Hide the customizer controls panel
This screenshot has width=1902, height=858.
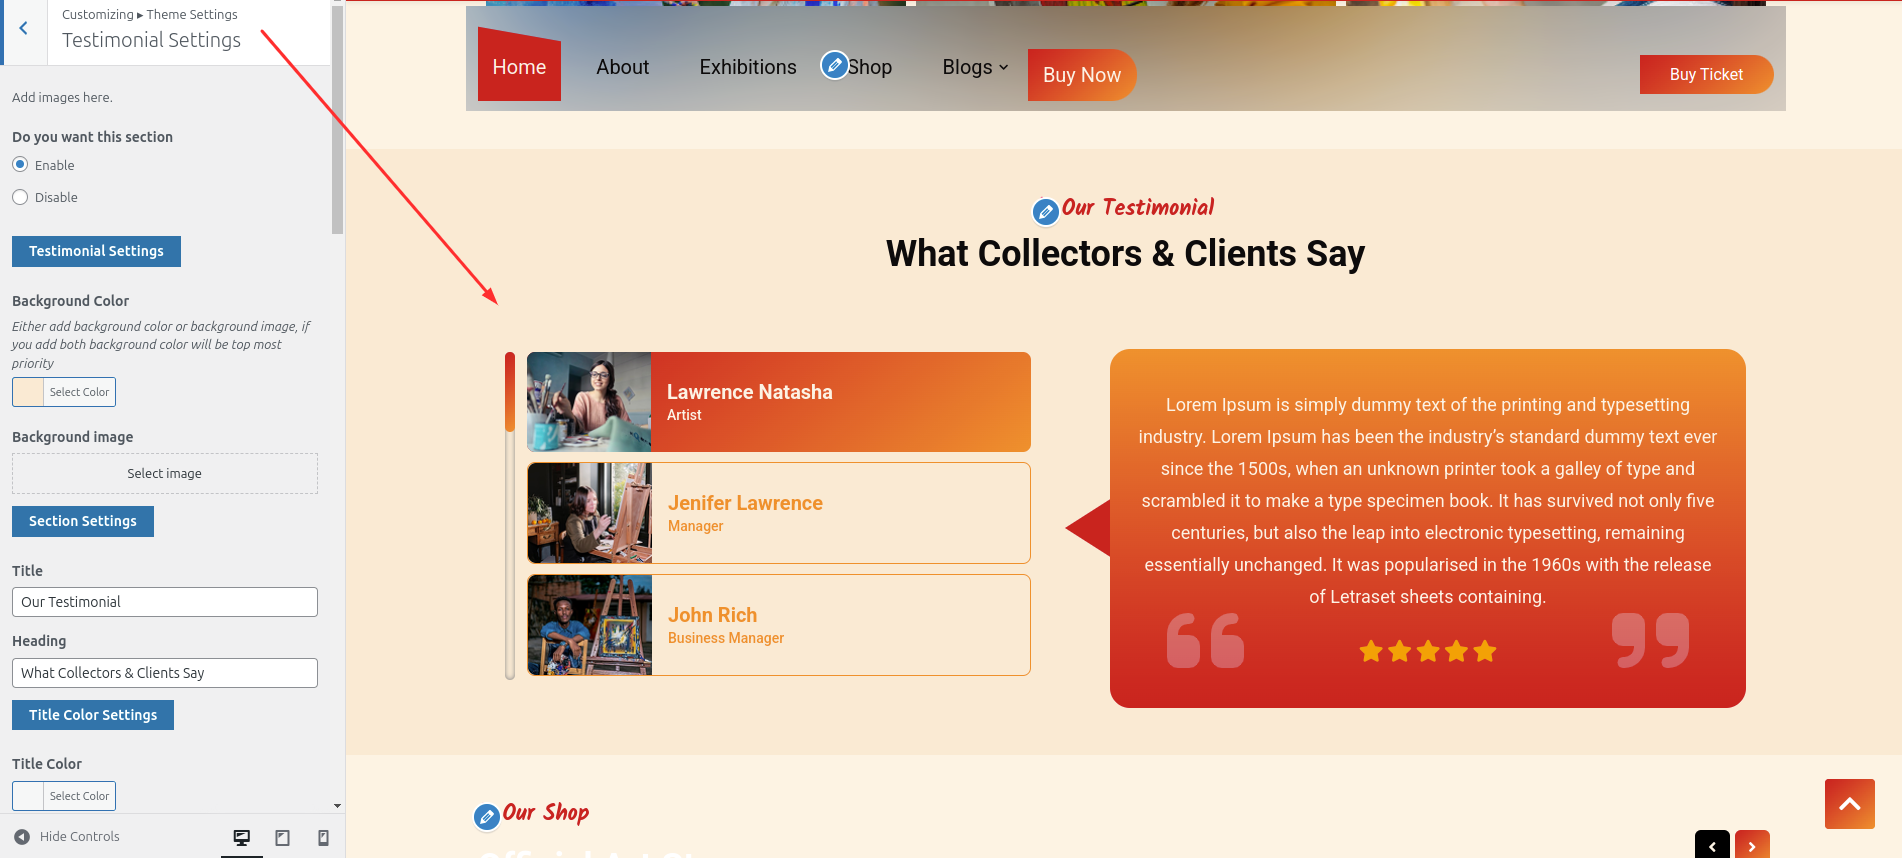point(67,837)
